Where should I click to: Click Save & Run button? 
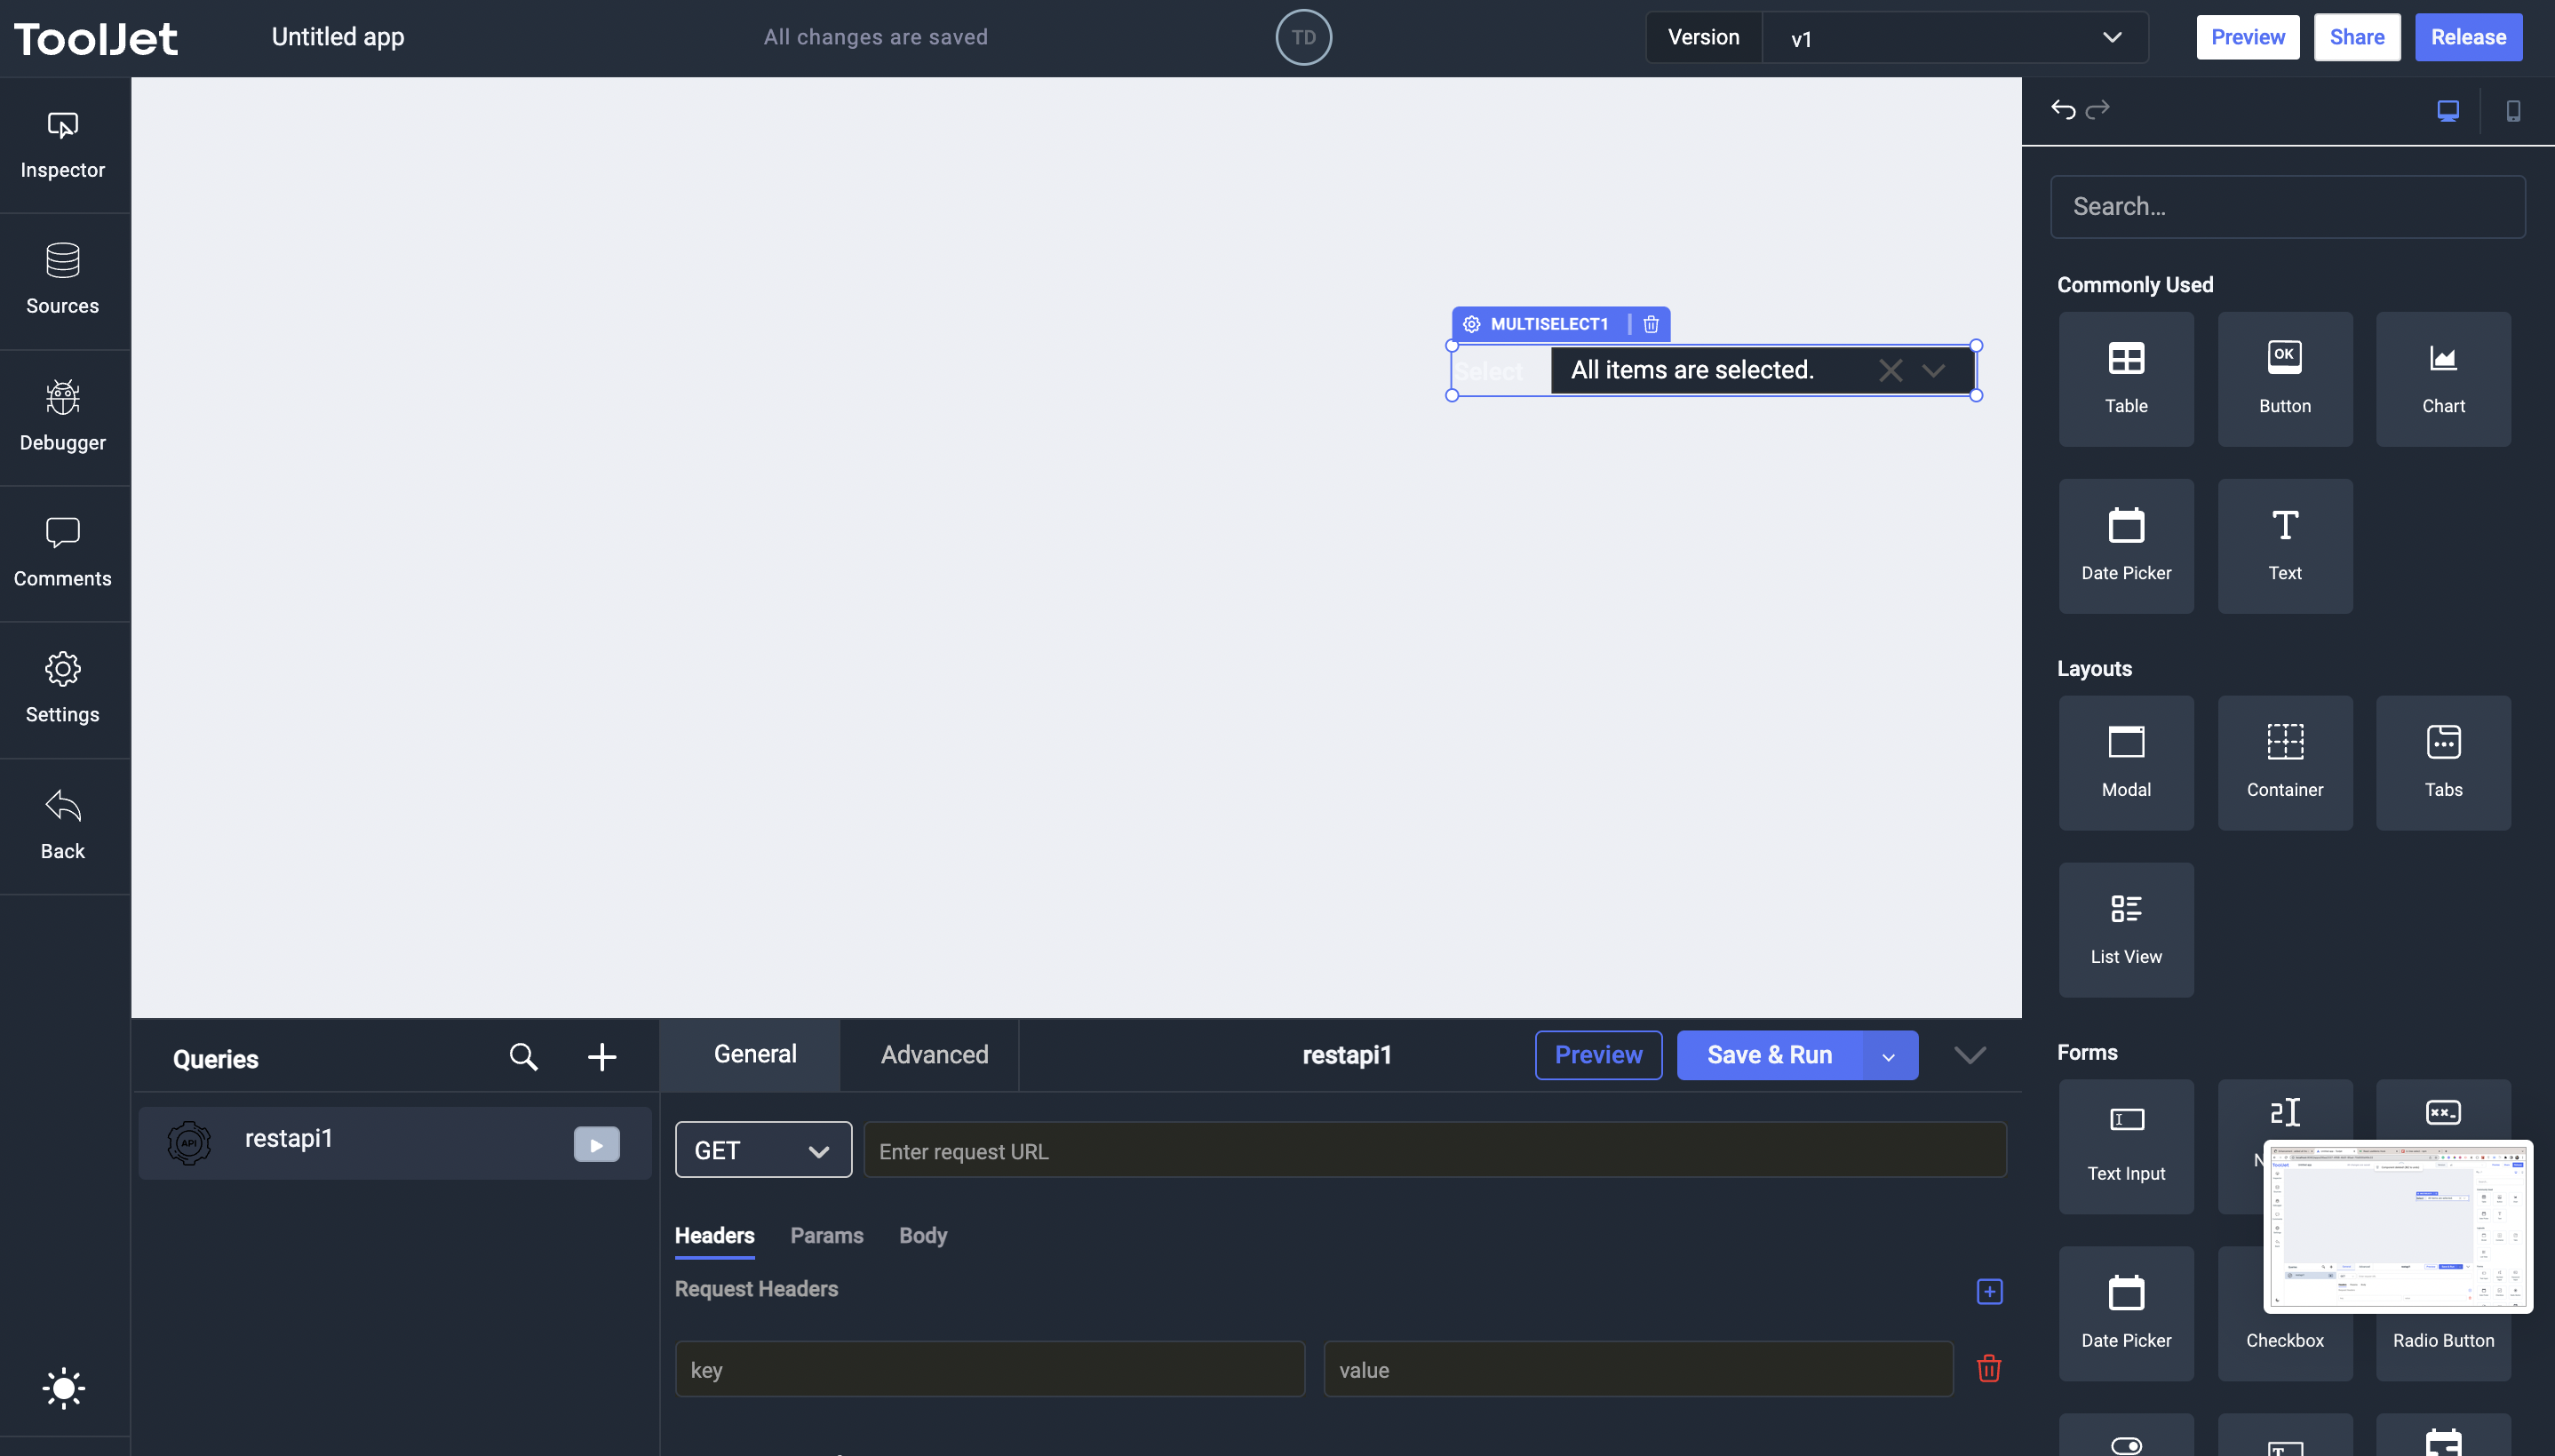[1770, 1056]
